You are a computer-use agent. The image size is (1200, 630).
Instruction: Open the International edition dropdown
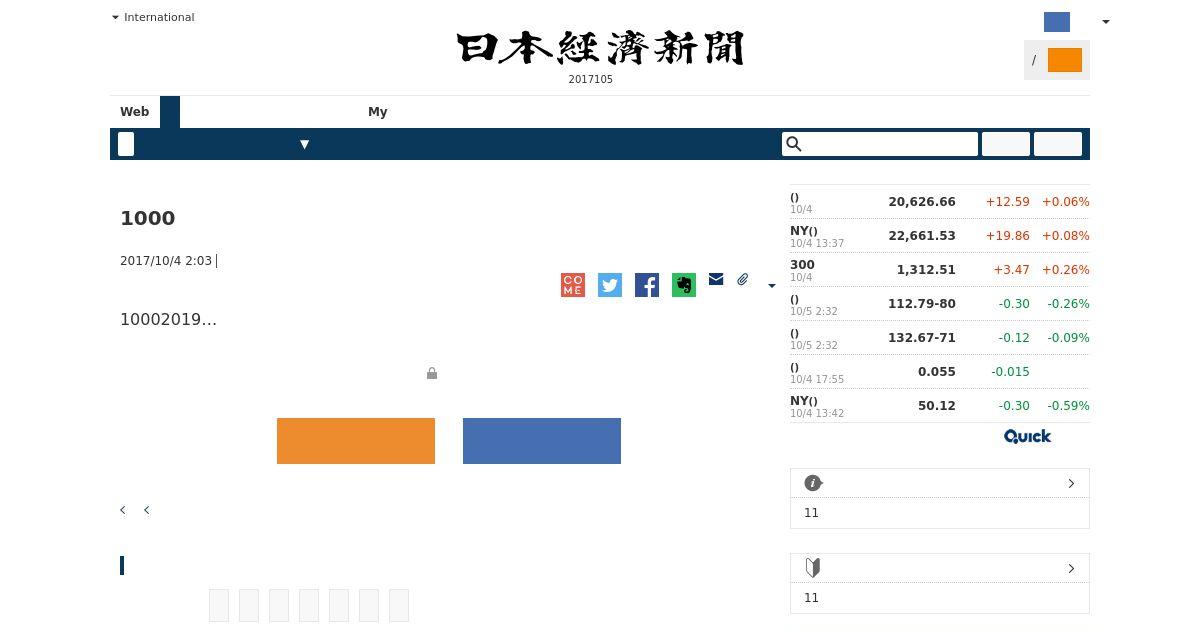(153, 17)
